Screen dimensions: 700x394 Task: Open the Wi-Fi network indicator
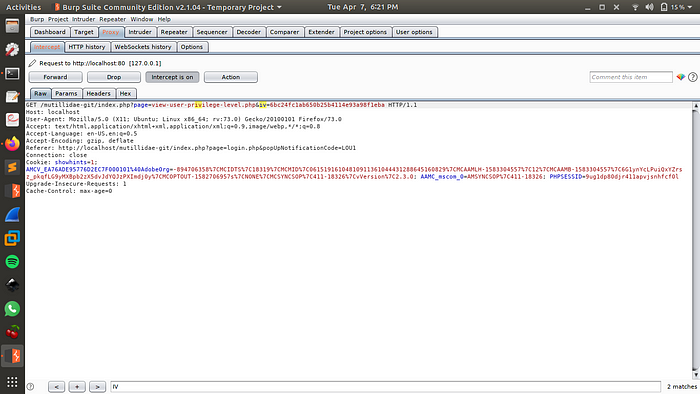[635, 7]
